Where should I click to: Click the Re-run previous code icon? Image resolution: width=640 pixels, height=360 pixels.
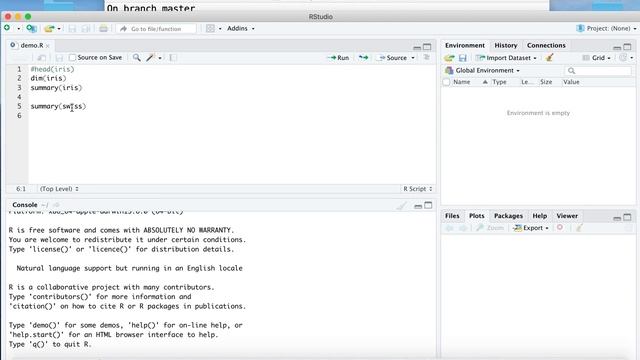[x=363, y=58]
